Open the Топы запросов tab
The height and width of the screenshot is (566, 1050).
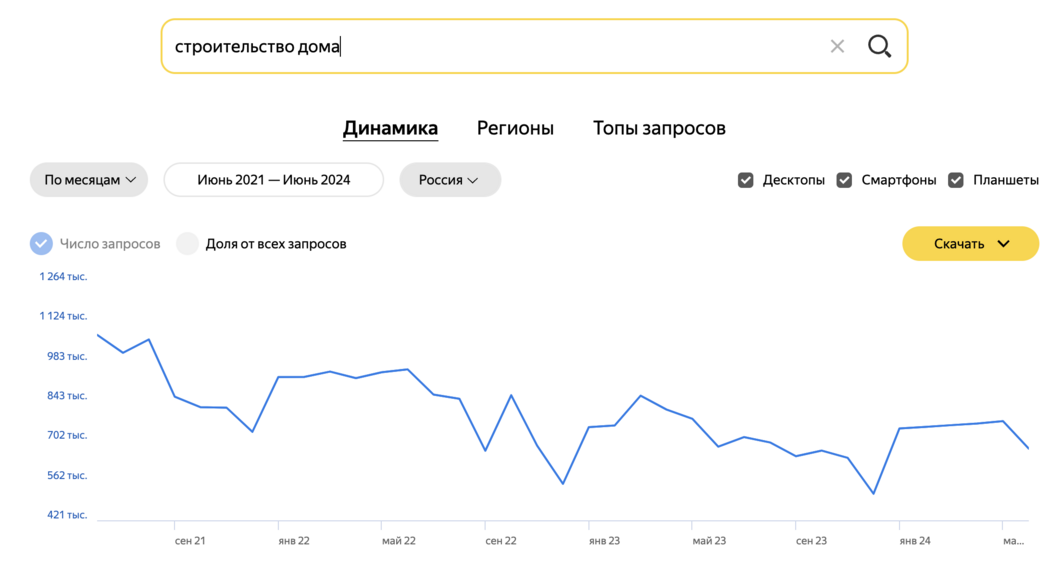tap(659, 128)
